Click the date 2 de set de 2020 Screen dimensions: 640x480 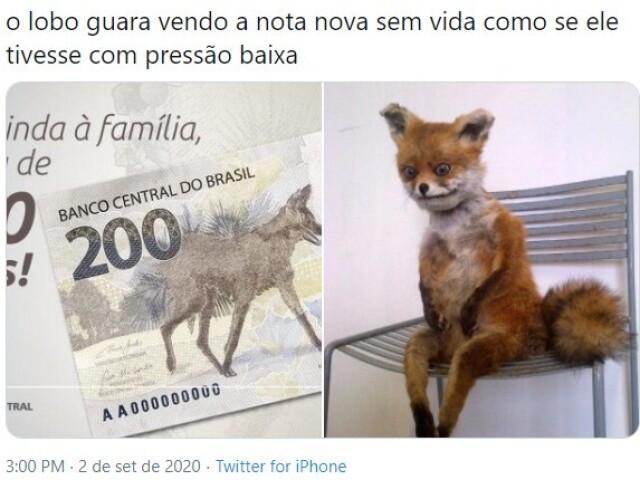139,466
